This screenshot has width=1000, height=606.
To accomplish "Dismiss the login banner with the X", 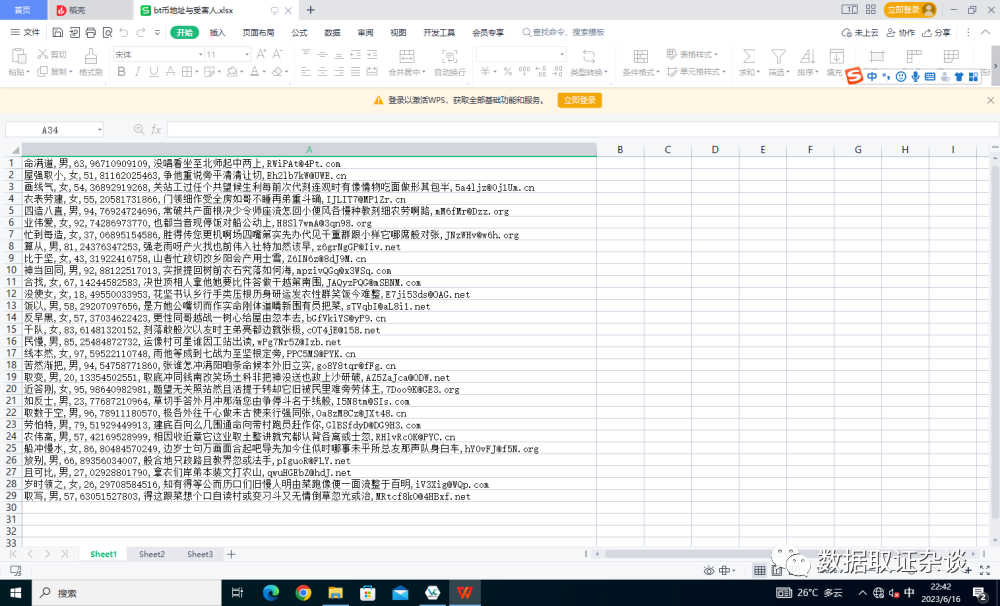I will (990, 100).
